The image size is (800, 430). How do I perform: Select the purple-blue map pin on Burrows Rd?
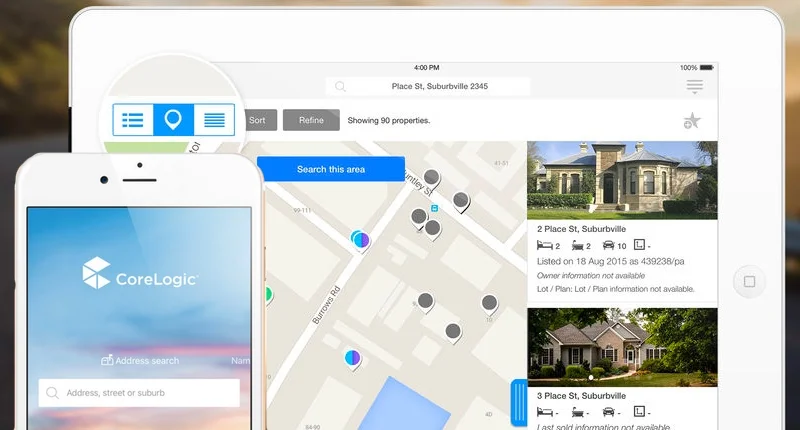(360, 239)
